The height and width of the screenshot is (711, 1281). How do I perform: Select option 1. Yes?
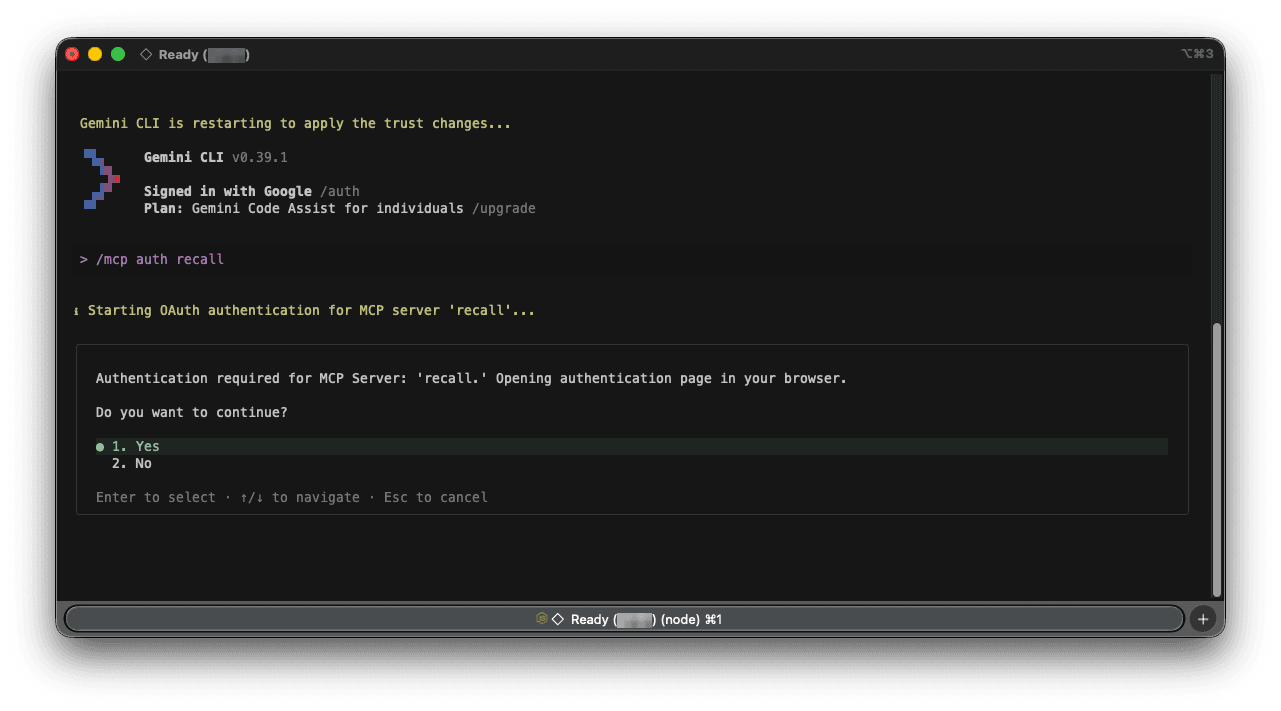[136, 446]
